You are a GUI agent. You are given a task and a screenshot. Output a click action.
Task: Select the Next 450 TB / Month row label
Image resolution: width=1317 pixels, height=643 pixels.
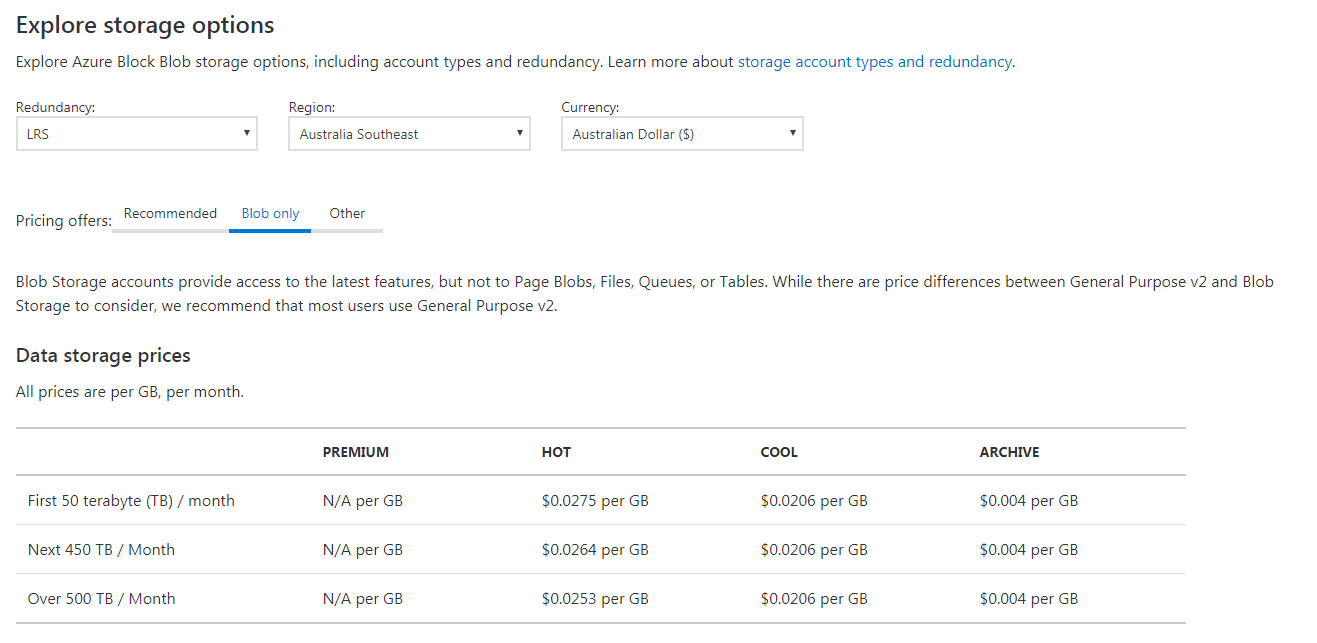click(x=101, y=550)
